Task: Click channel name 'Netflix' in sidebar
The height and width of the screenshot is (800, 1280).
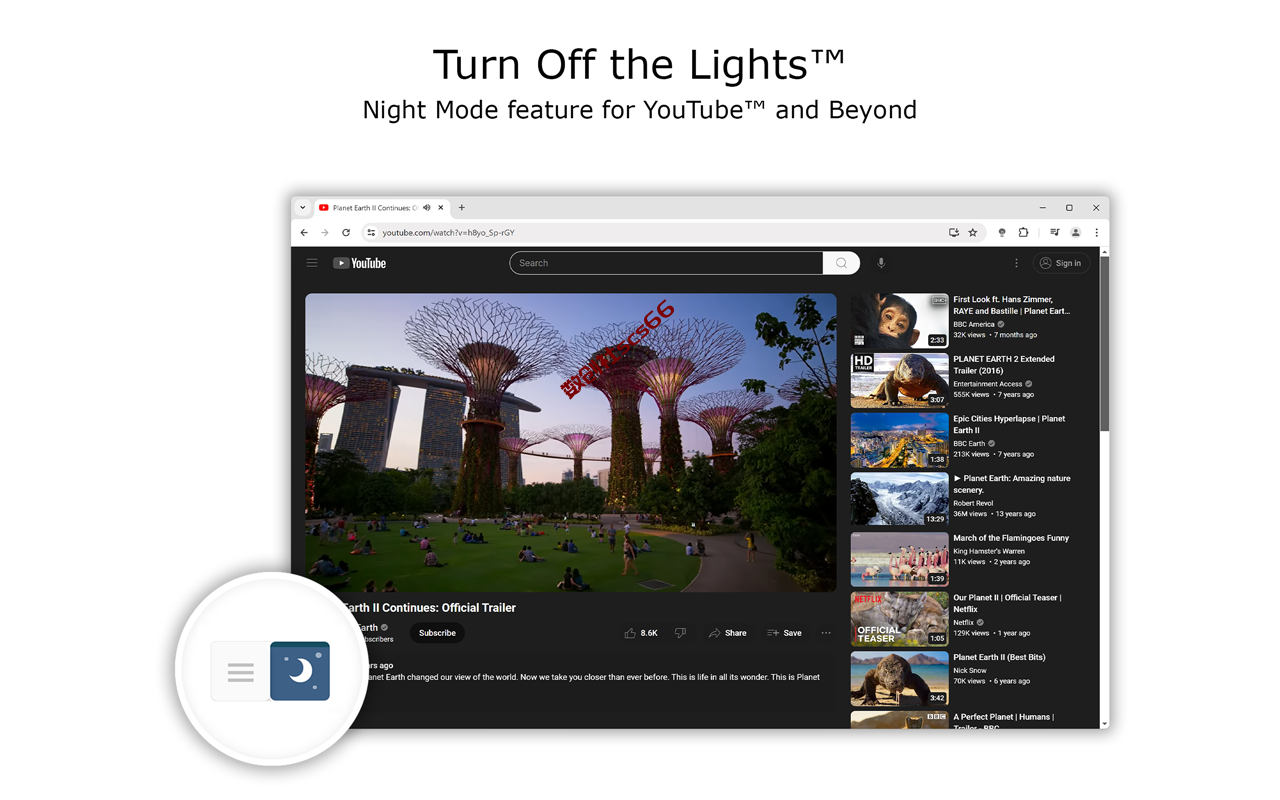Action: click(964, 622)
